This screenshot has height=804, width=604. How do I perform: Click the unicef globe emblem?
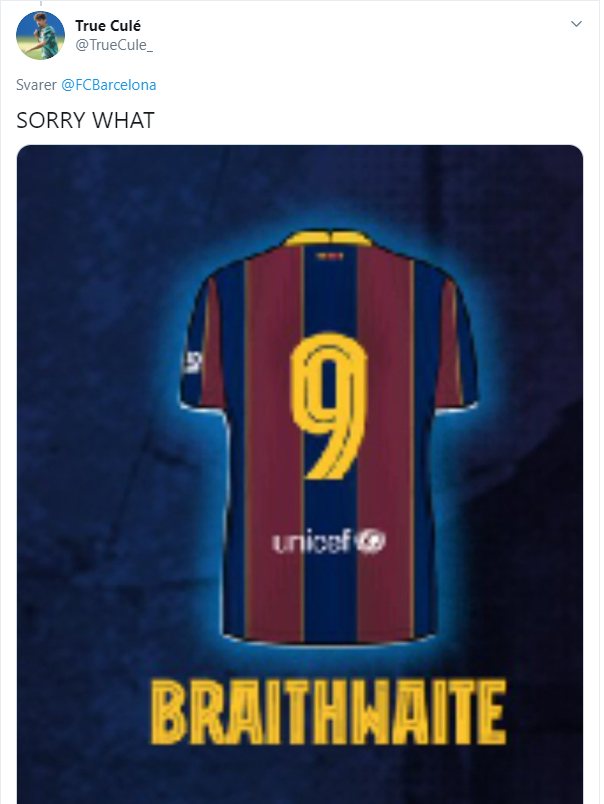tap(371, 541)
